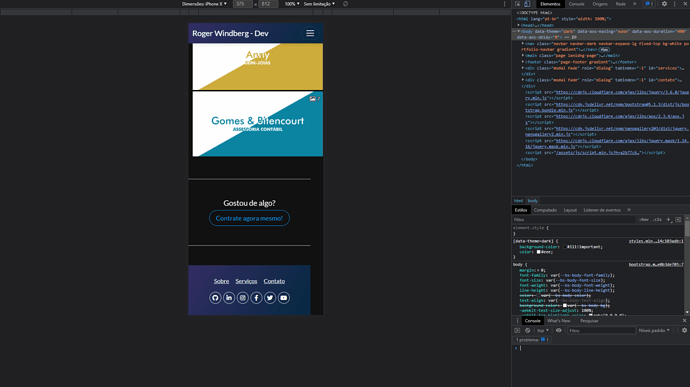Open the Dimensões: iPhone X dropdown

point(204,4)
